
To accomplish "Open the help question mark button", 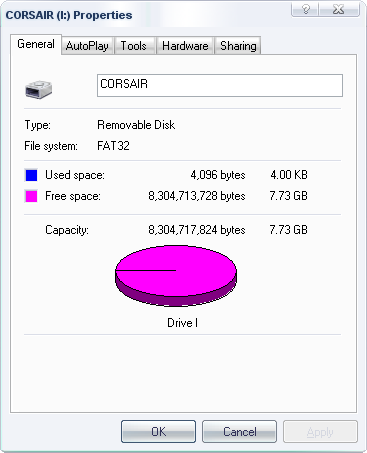I will [305, 9].
